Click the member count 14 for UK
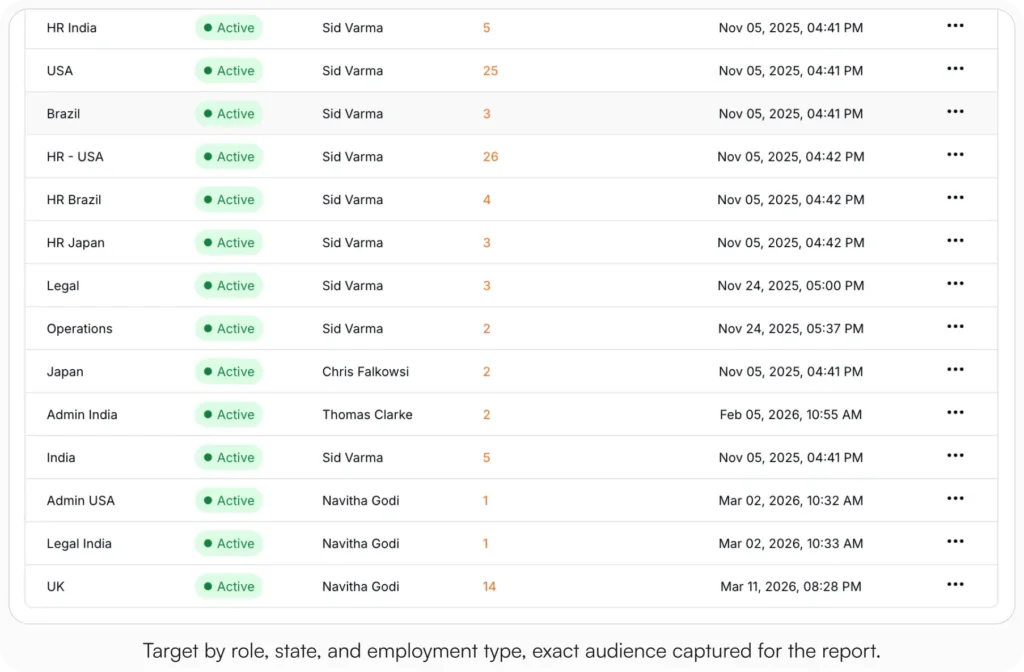Screen dimensions: 1024x672 click(x=489, y=586)
